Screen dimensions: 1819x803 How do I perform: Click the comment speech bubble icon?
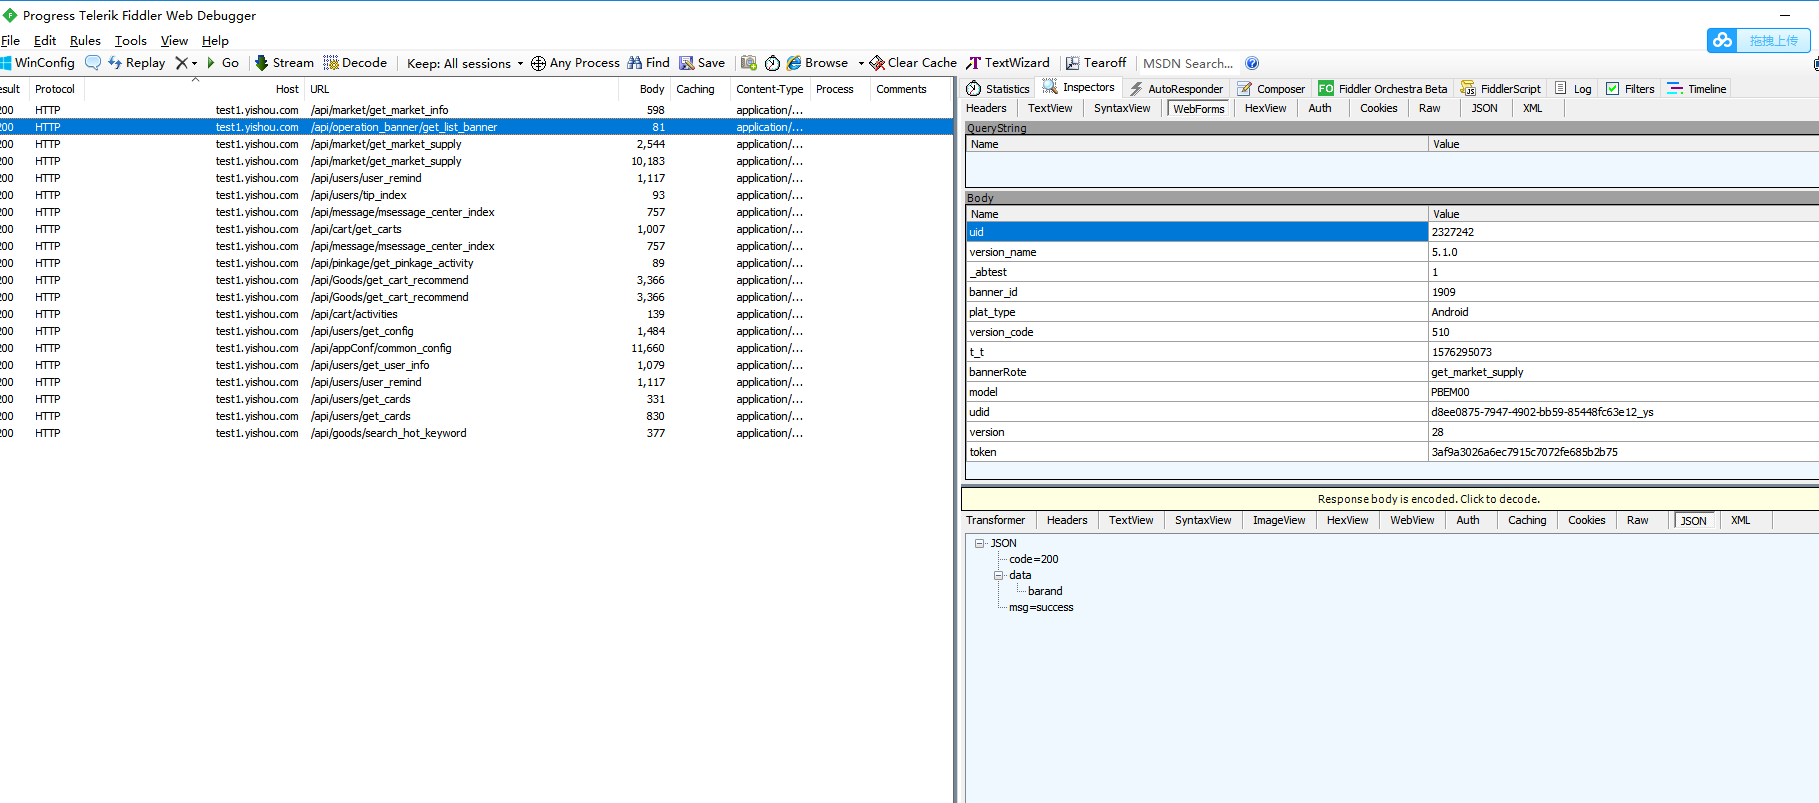[x=93, y=63]
